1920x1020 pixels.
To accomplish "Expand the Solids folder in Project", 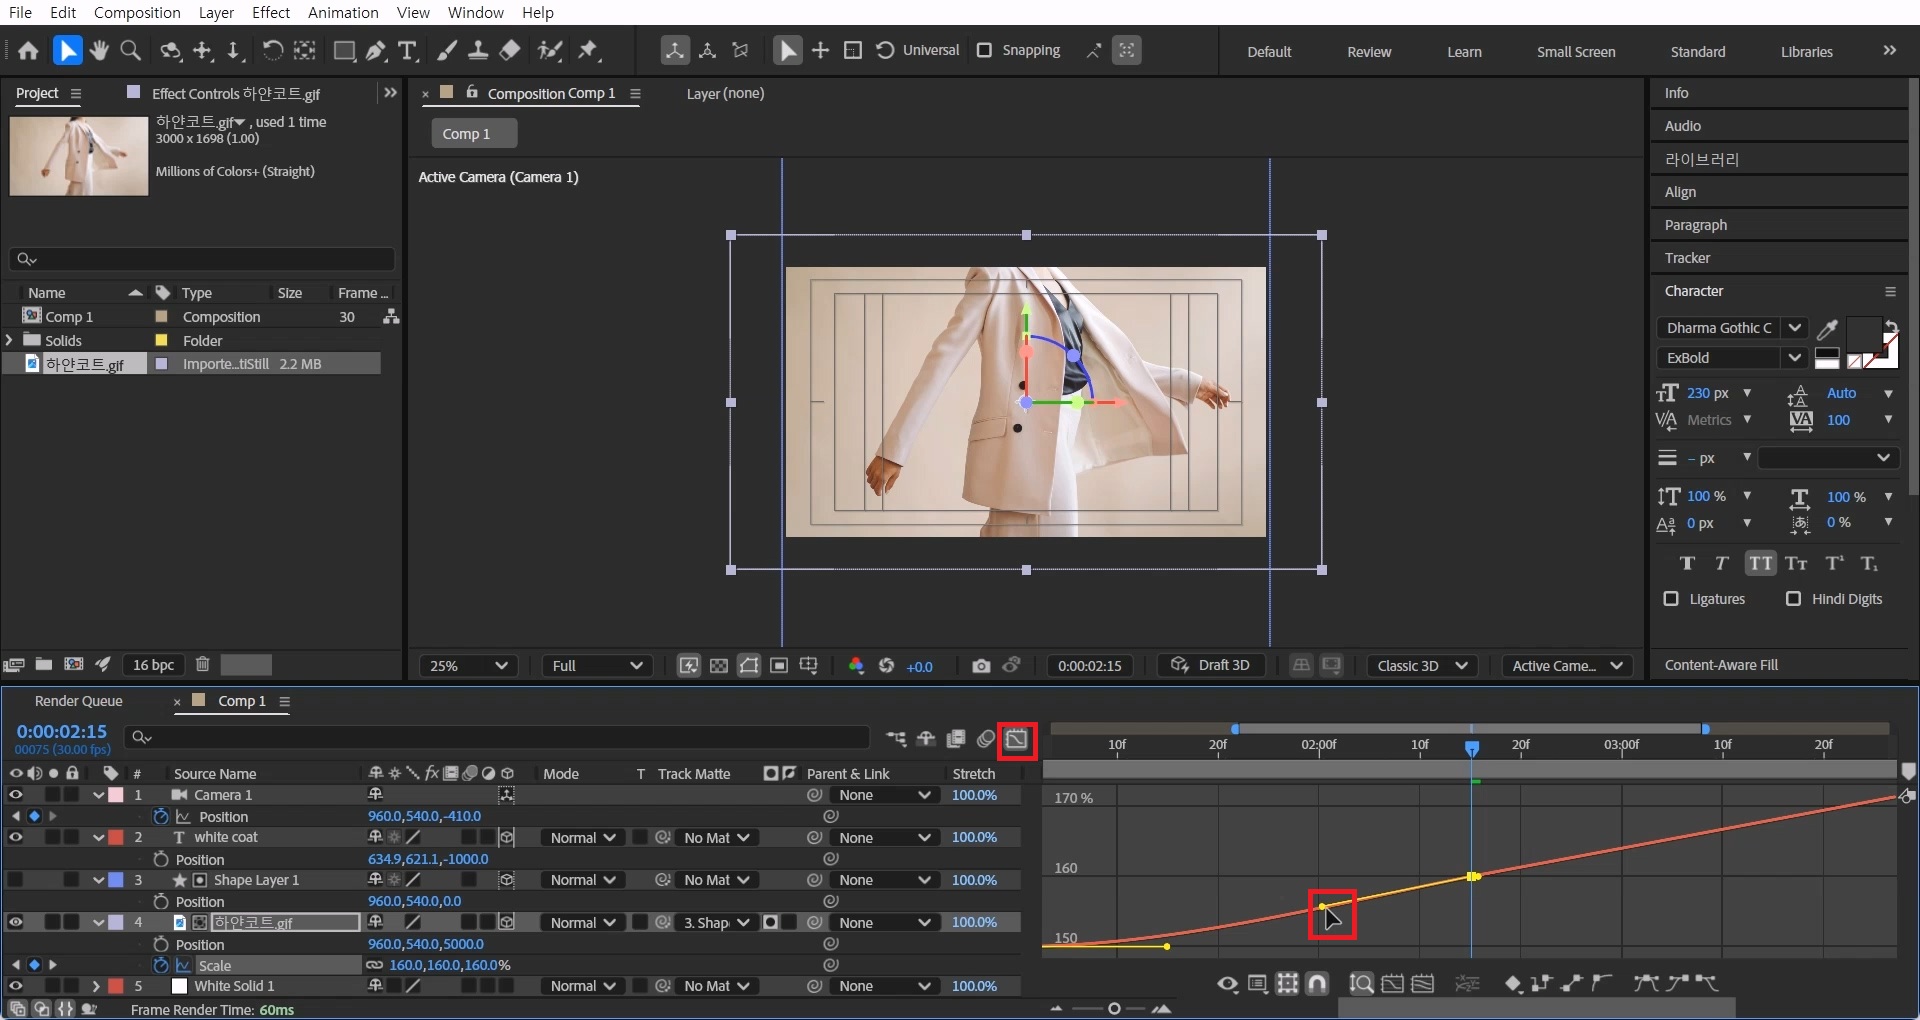I will click(9, 340).
